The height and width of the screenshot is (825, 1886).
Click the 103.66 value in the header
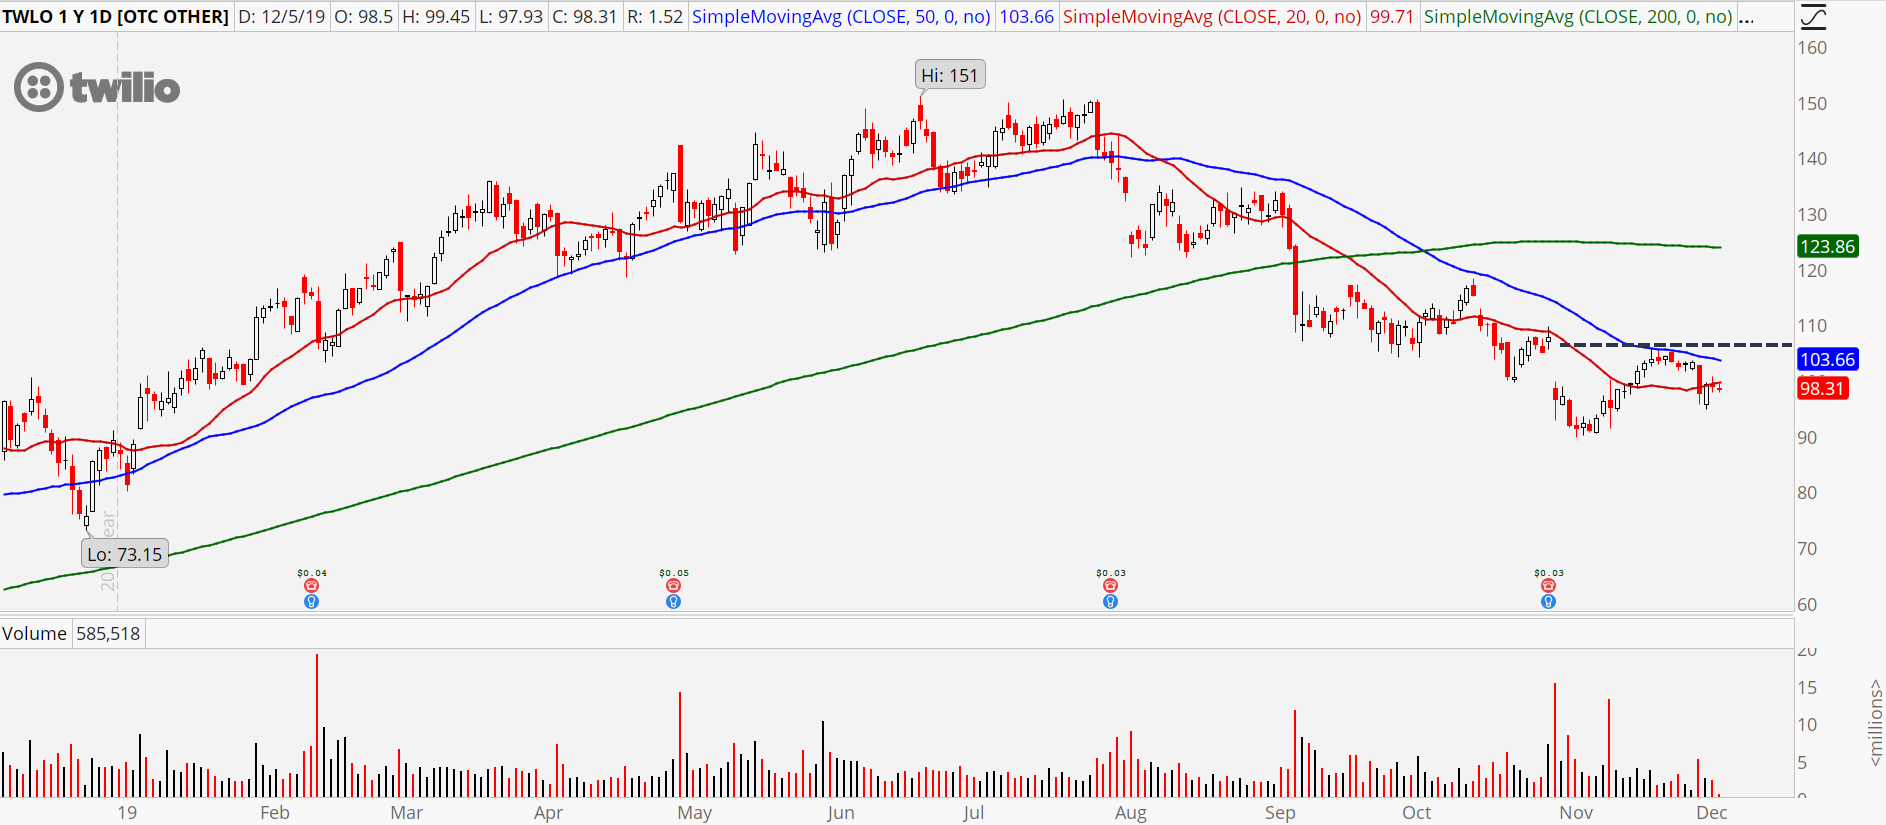[1027, 17]
